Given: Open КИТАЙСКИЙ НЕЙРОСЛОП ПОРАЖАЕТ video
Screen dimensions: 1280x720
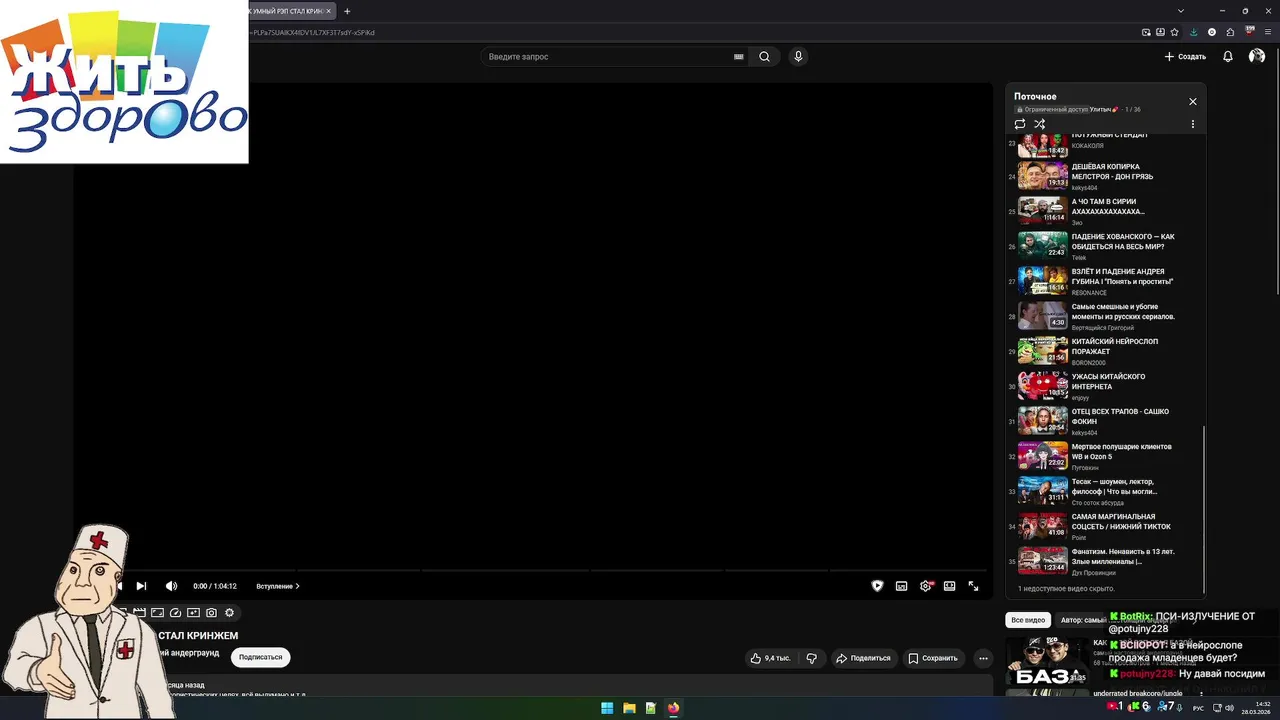Looking at the screenshot, I should pos(1105,351).
